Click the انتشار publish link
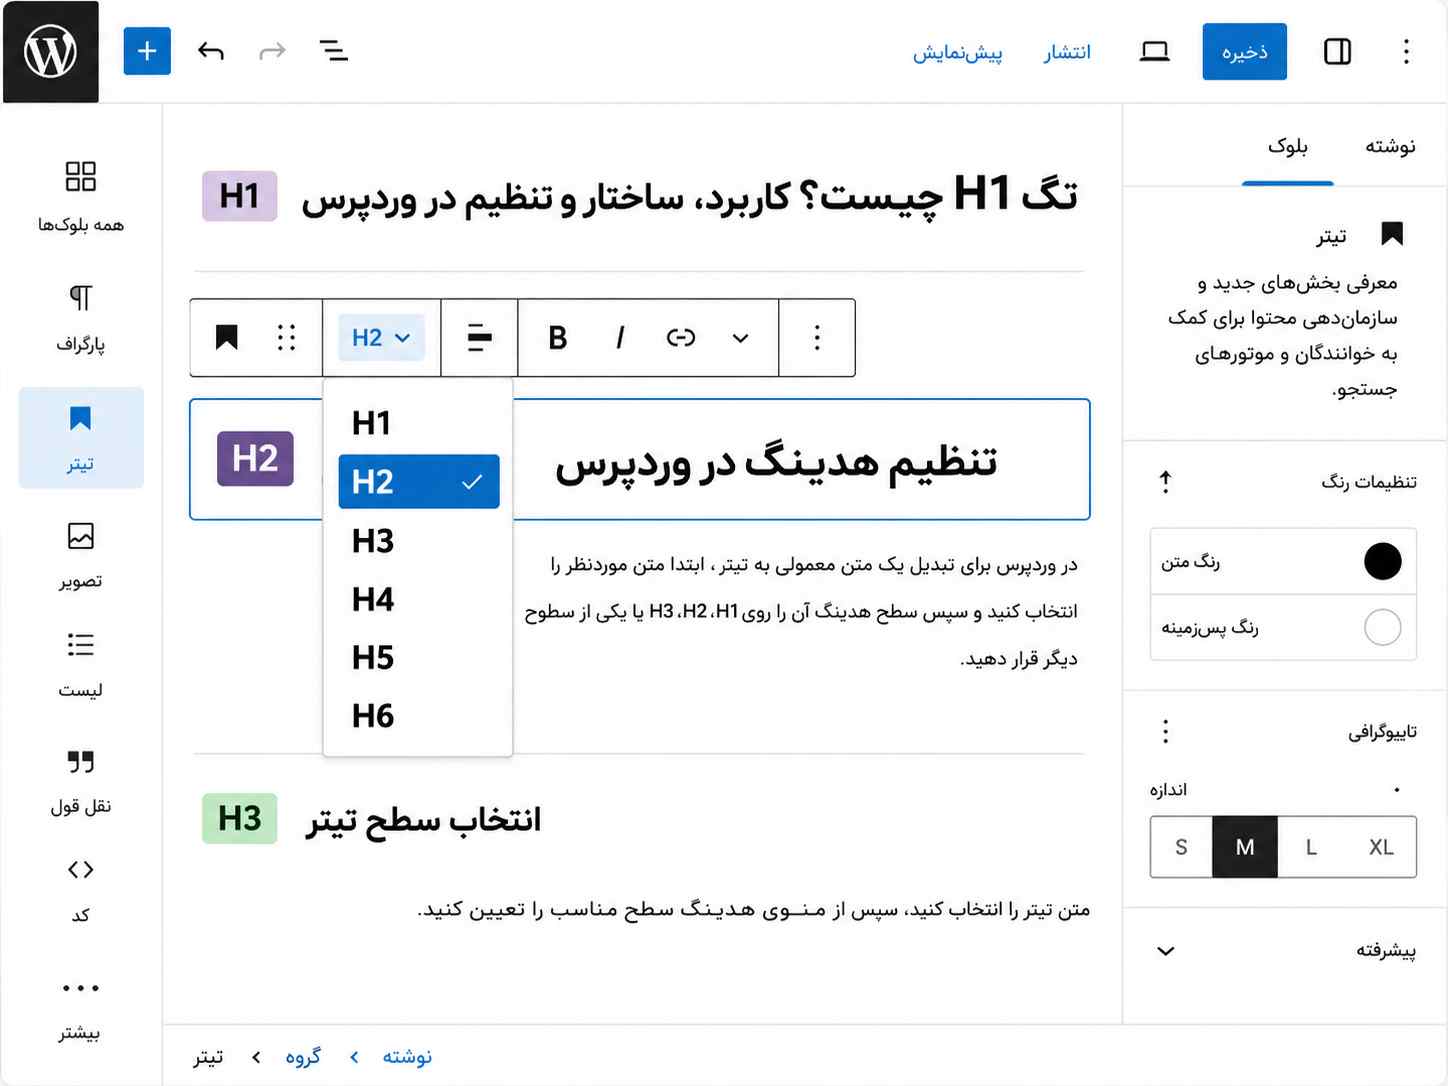 1067,51
